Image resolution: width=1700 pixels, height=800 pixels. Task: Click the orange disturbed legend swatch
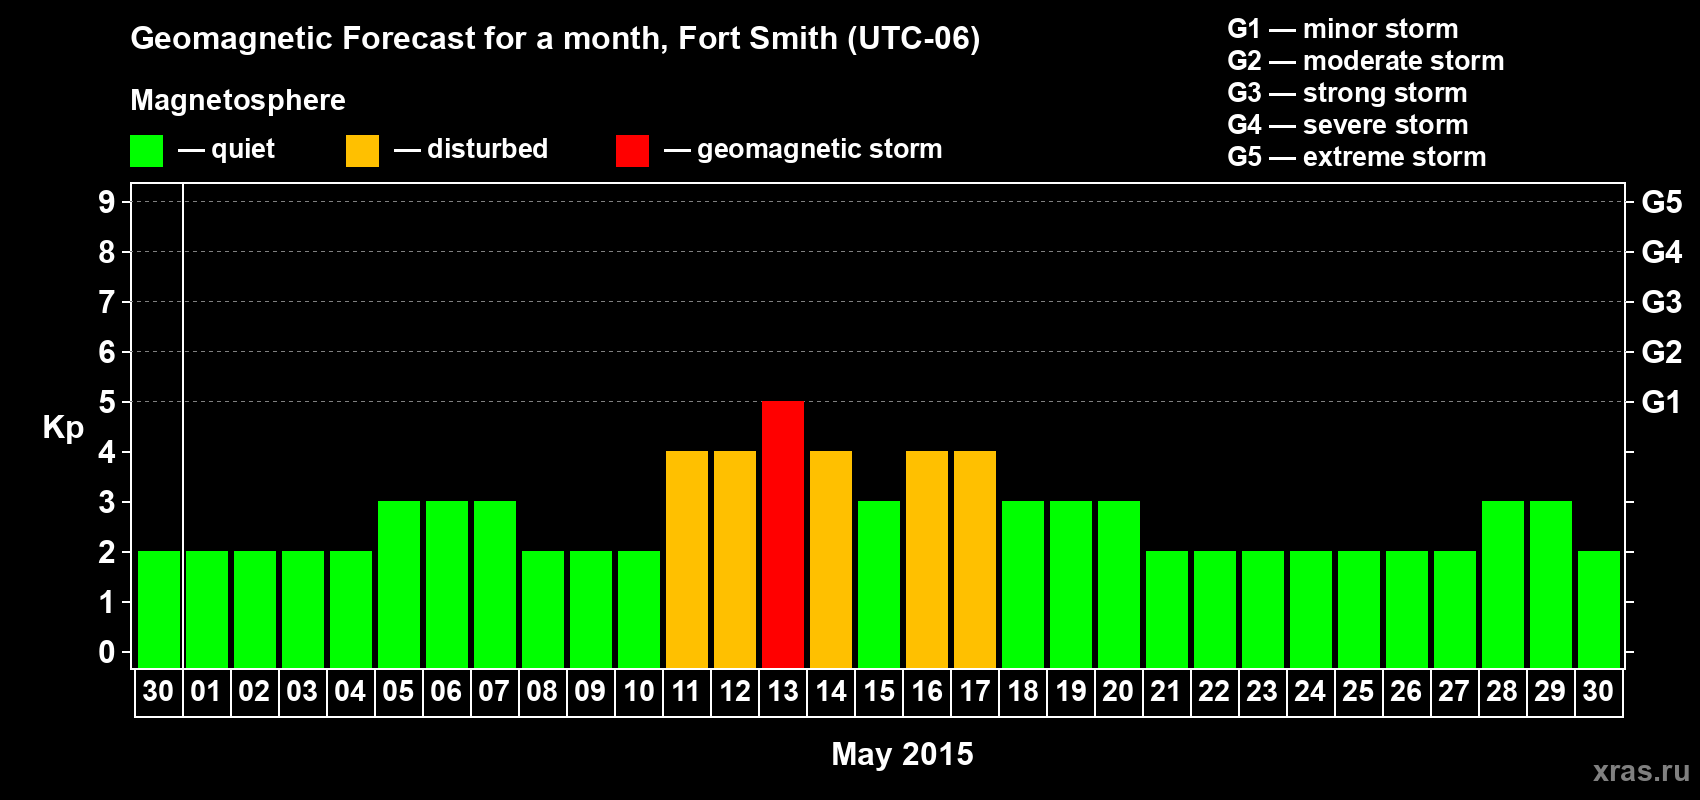coord(362,151)
